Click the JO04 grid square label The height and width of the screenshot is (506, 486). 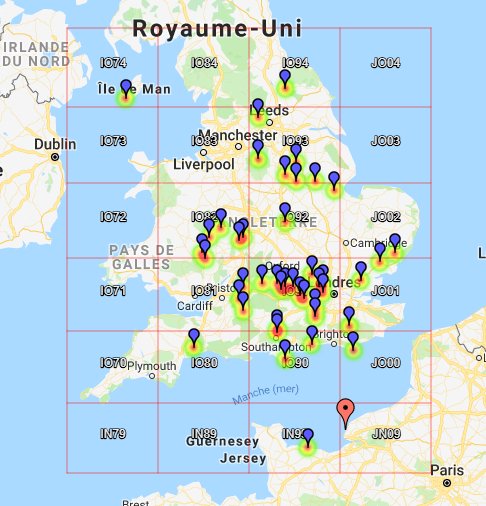386,63
